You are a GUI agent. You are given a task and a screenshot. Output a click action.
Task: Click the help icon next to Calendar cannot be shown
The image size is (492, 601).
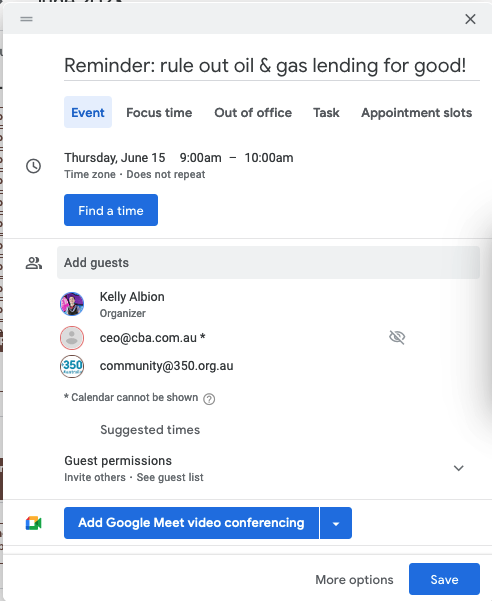click(x=209, y=399)
